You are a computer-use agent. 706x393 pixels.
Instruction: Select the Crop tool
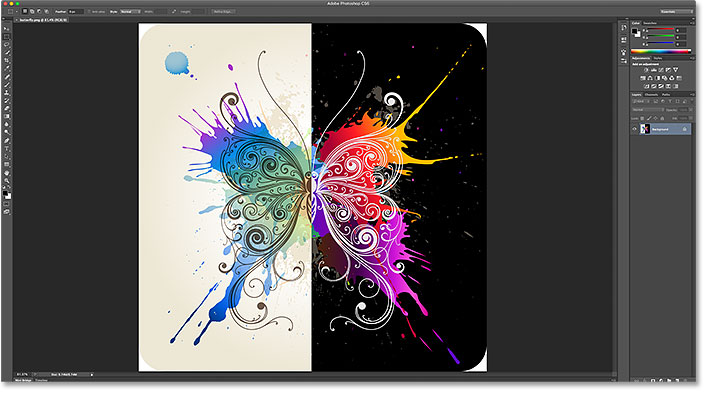click(x=6, y=61)
